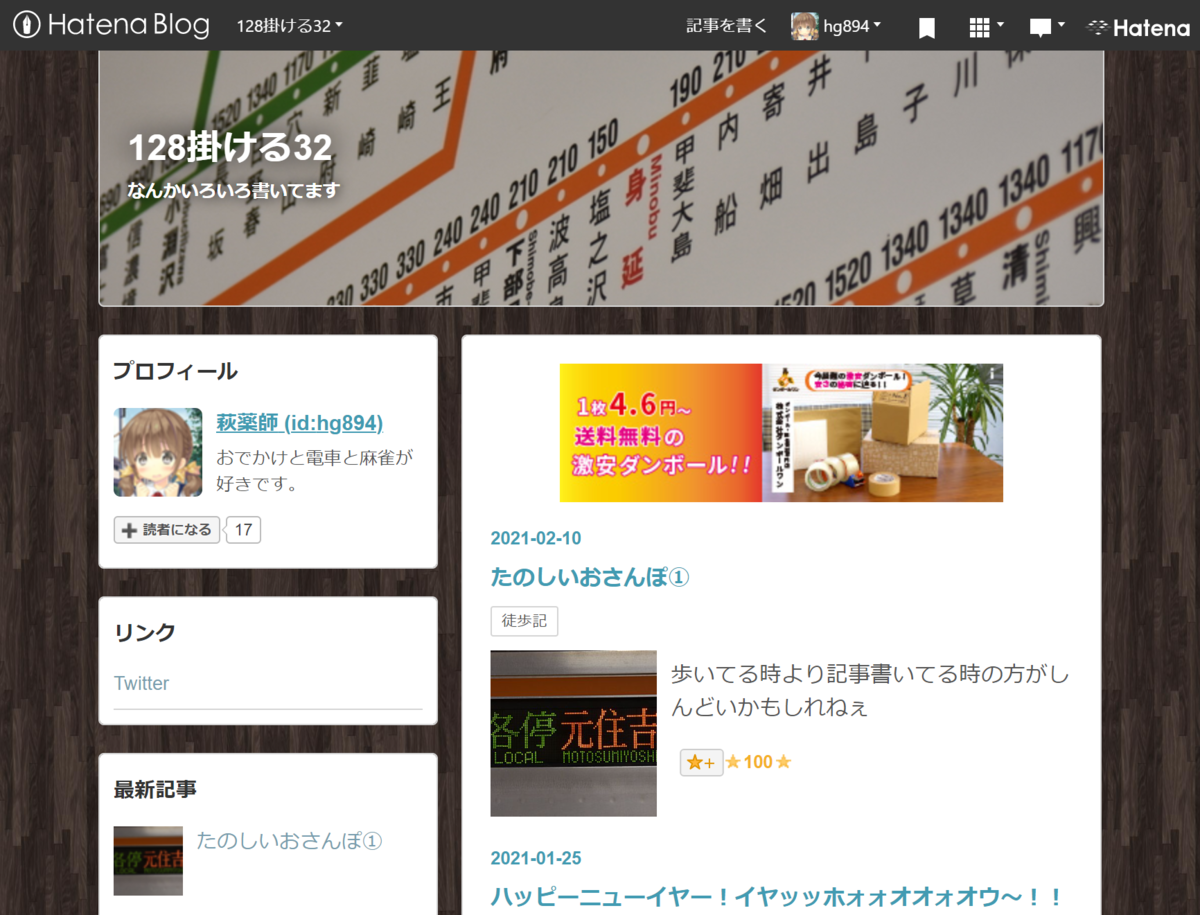Add a star with the ★+ button
Image resolution: width=1200 pixels, height=915 pixels.
701,762
